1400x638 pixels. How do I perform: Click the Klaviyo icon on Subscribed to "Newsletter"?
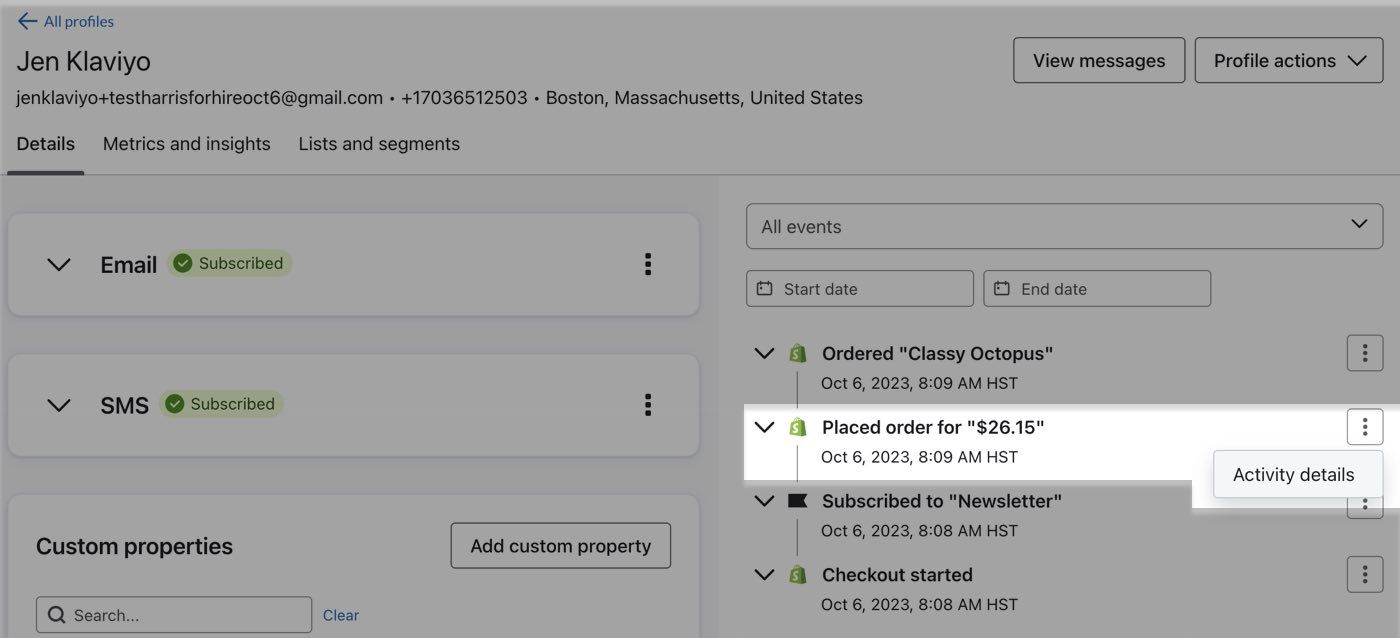[797, 500]
